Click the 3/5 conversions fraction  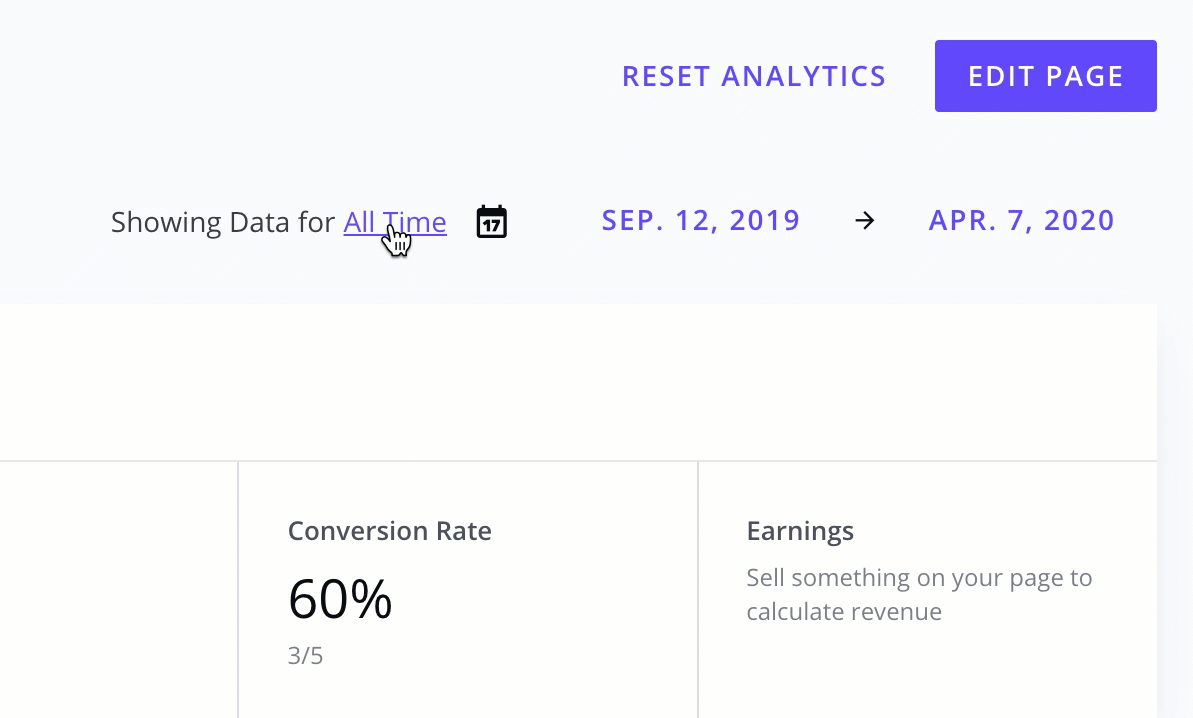(x=305, y=656)
